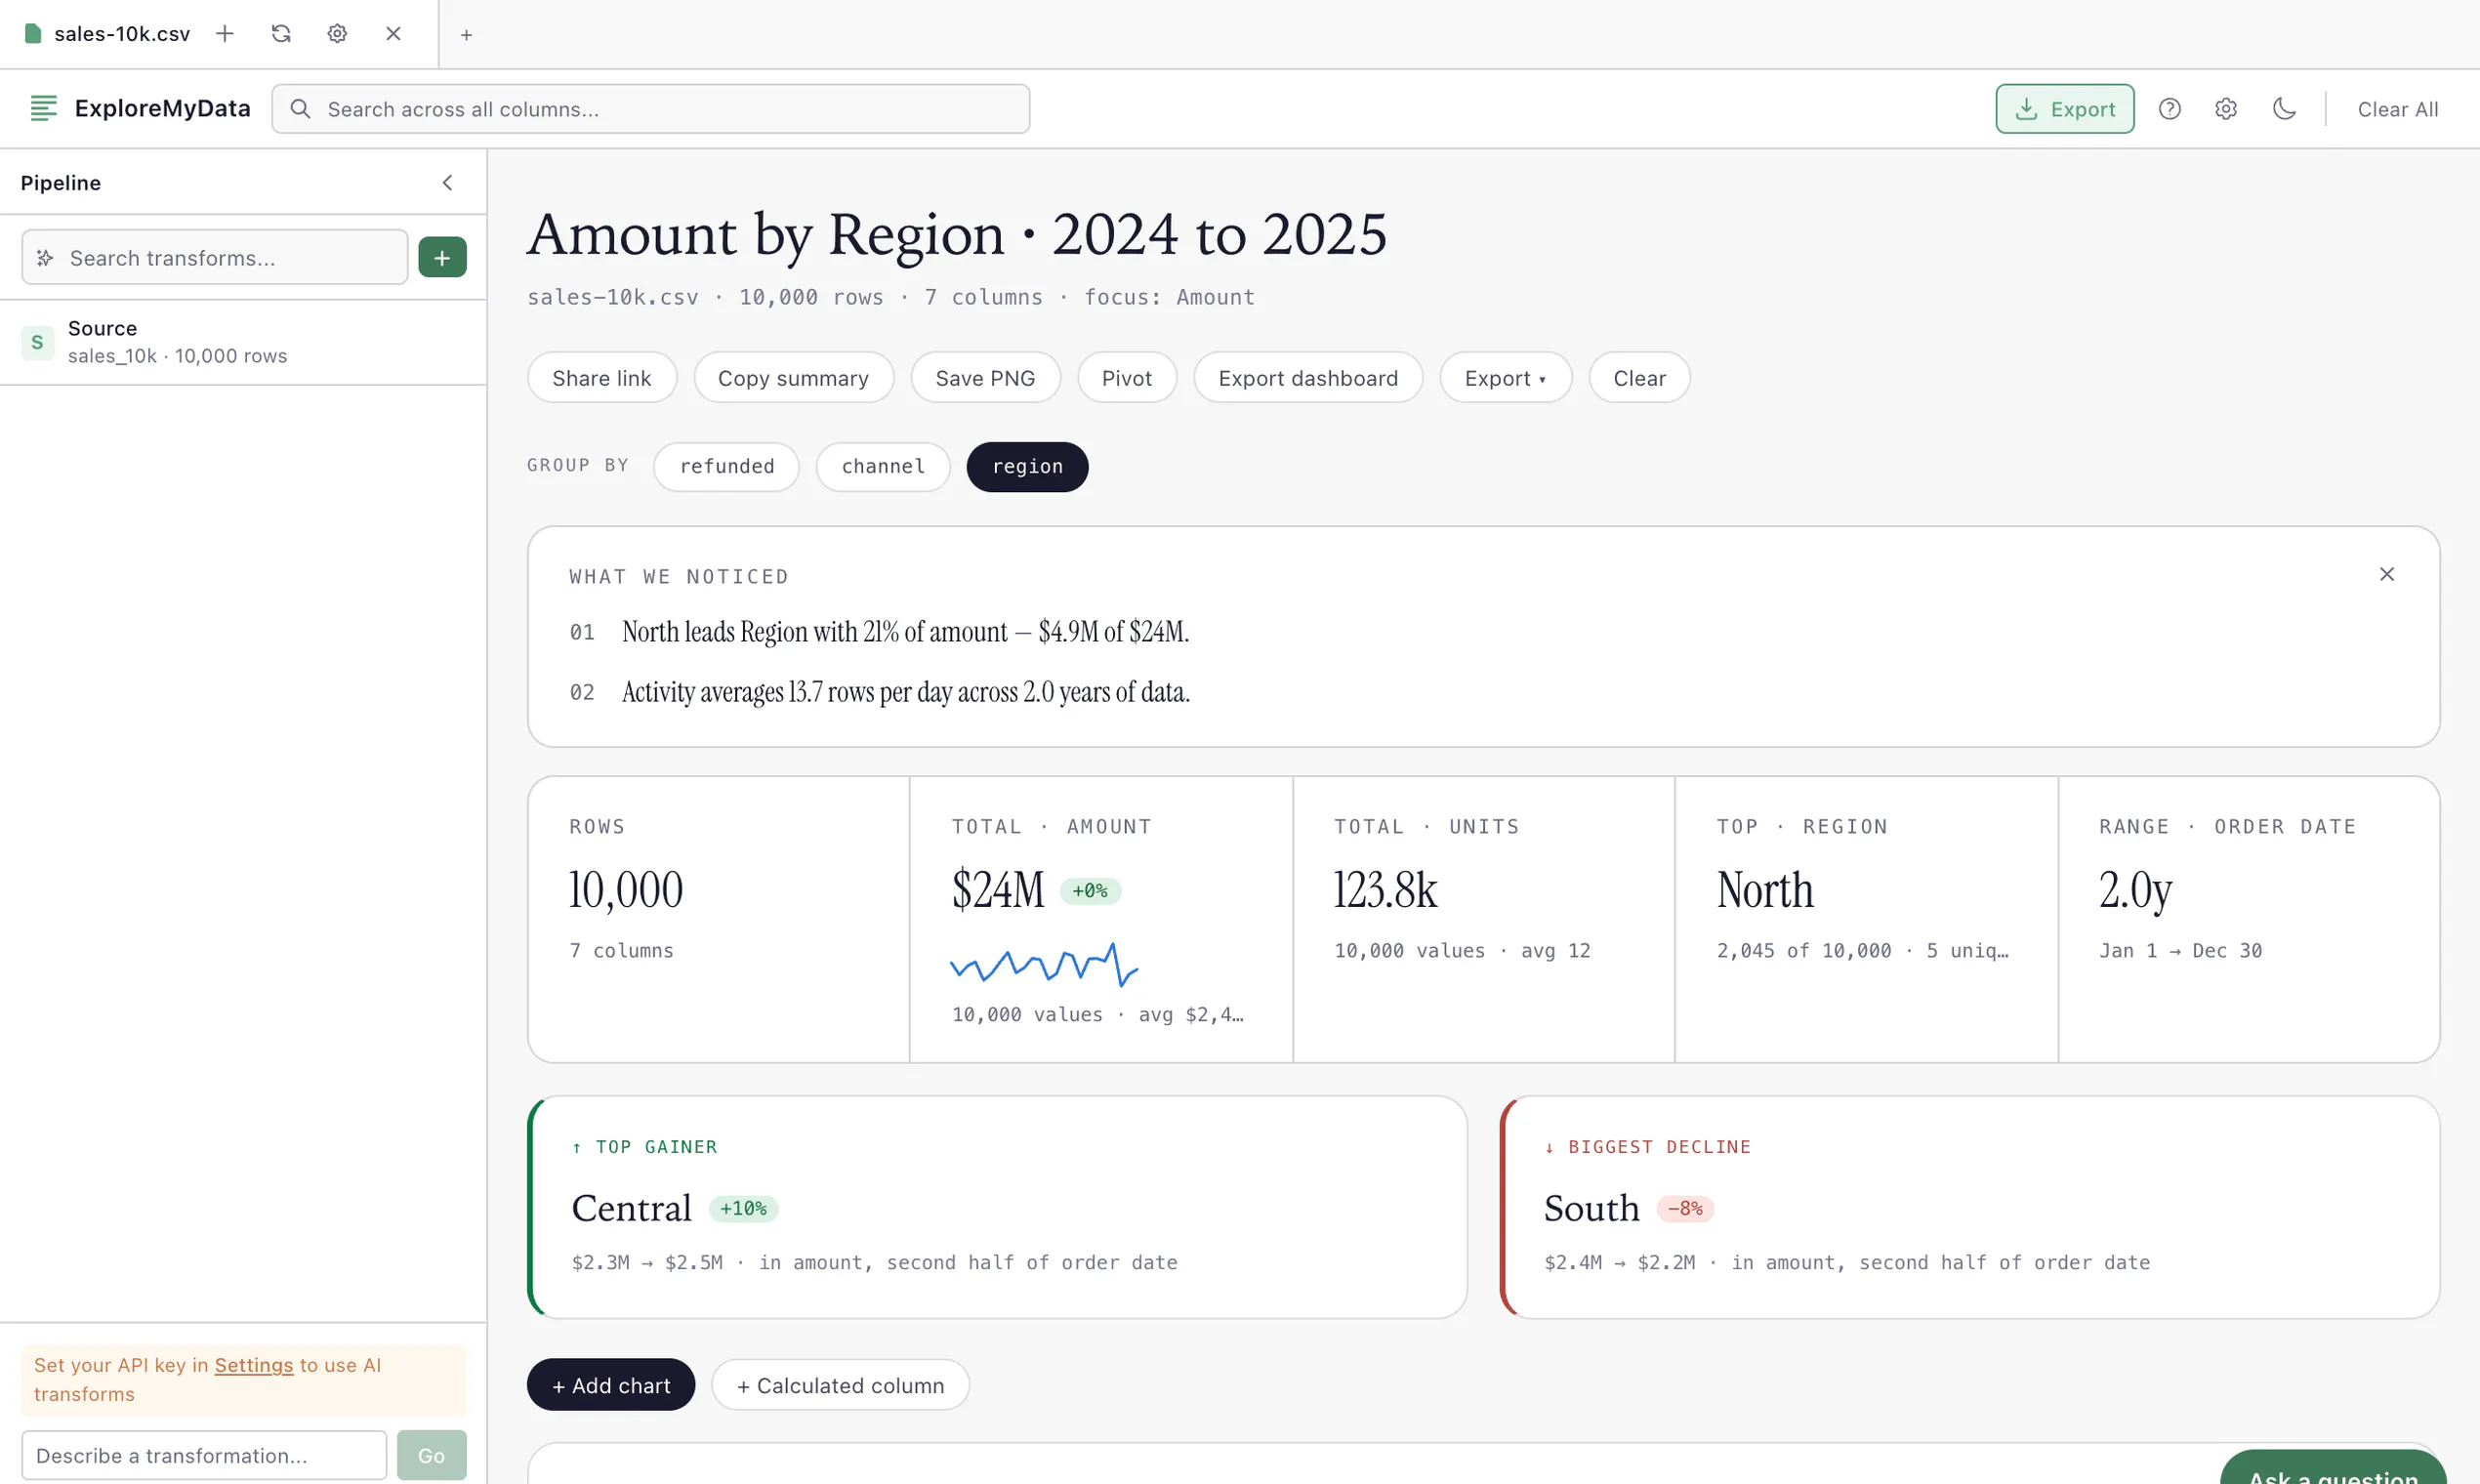Click the Total Amount $24M value
The width and height of the screenshot is (2480, 1484).
tap(997, 889)
